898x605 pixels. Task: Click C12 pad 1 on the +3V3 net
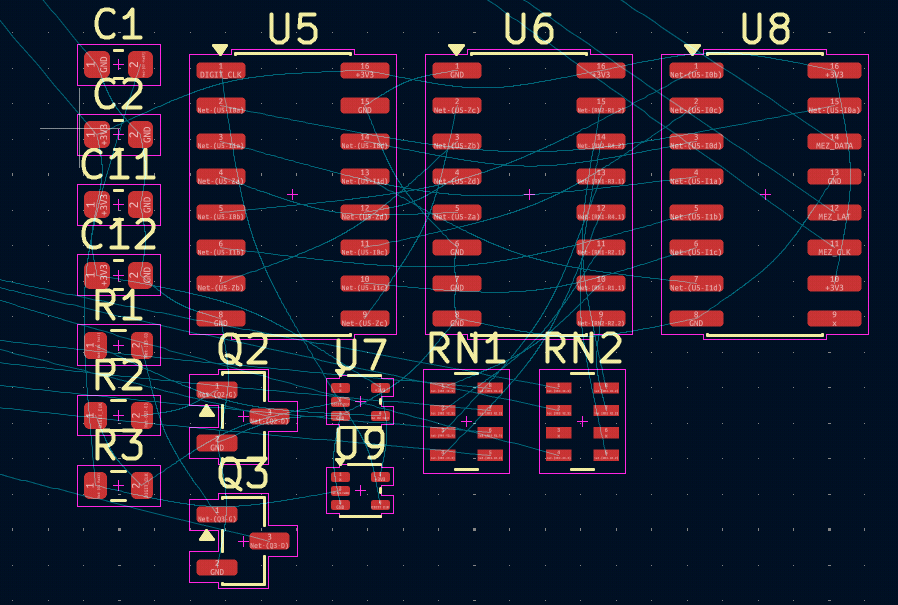tap(96, 275)
